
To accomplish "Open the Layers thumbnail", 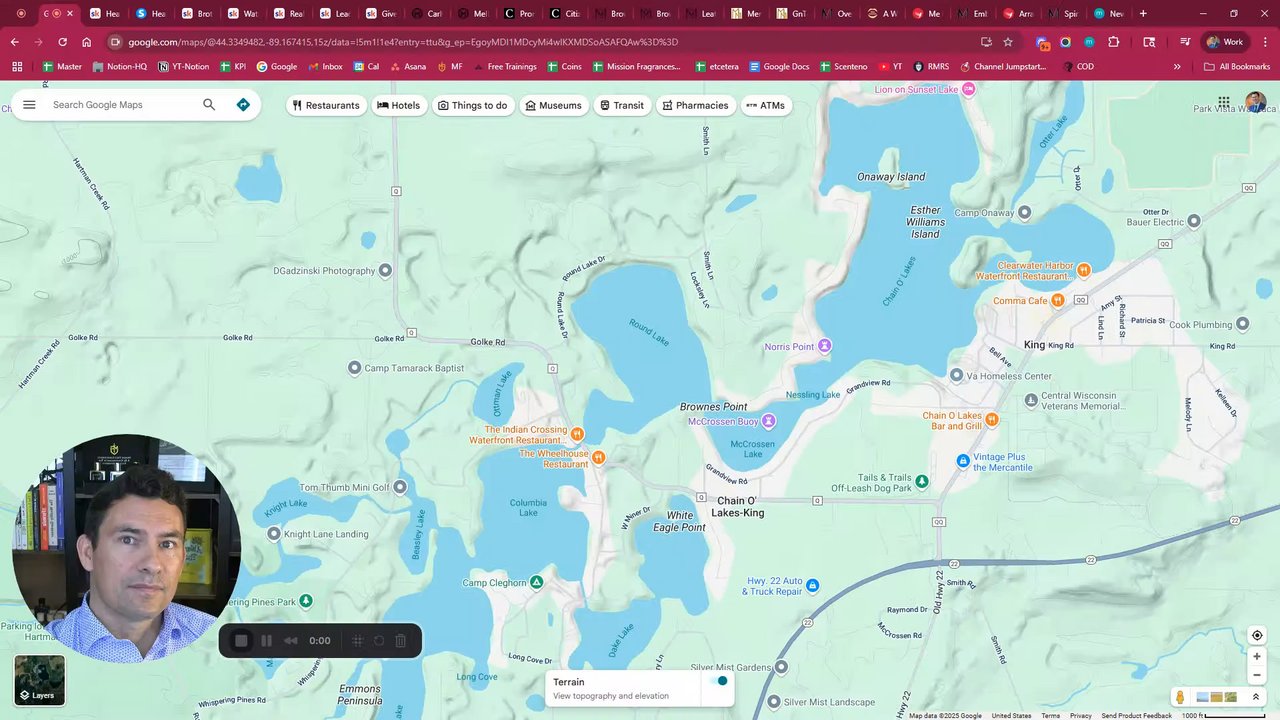I will [x=40, y=679].
